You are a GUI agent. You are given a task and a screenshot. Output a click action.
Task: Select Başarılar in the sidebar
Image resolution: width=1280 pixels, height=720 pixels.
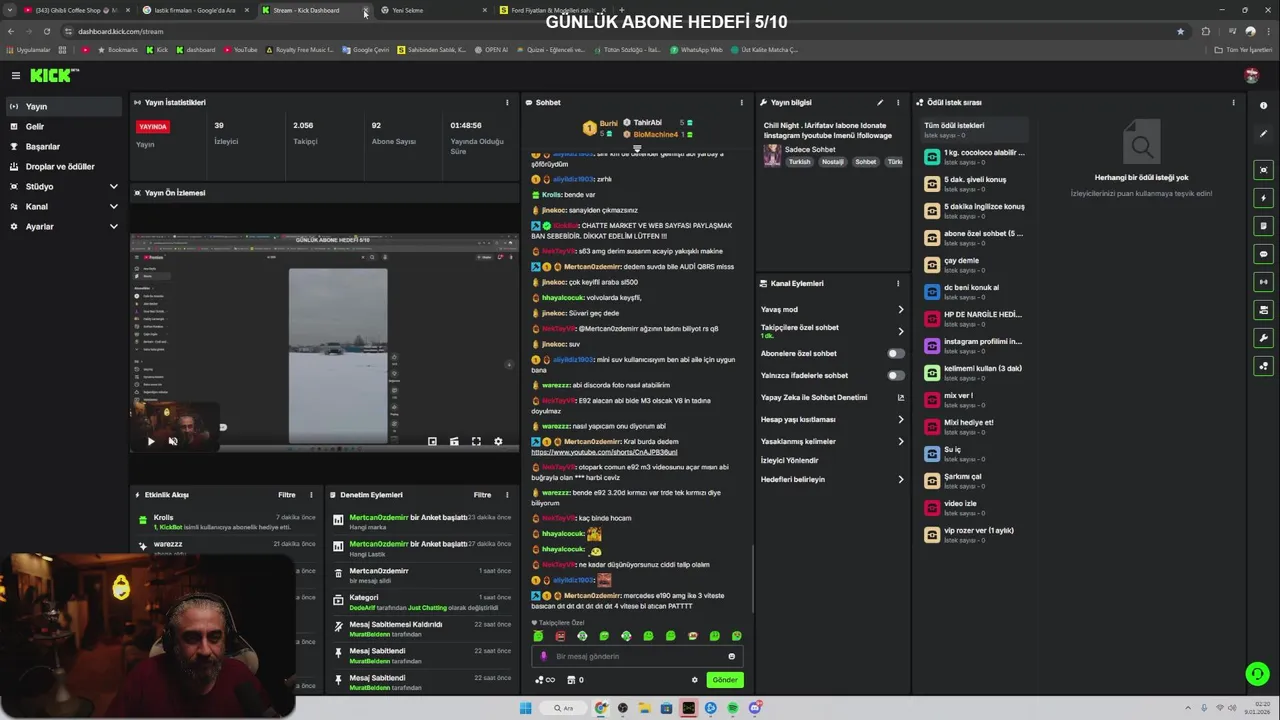pos(65,146)
